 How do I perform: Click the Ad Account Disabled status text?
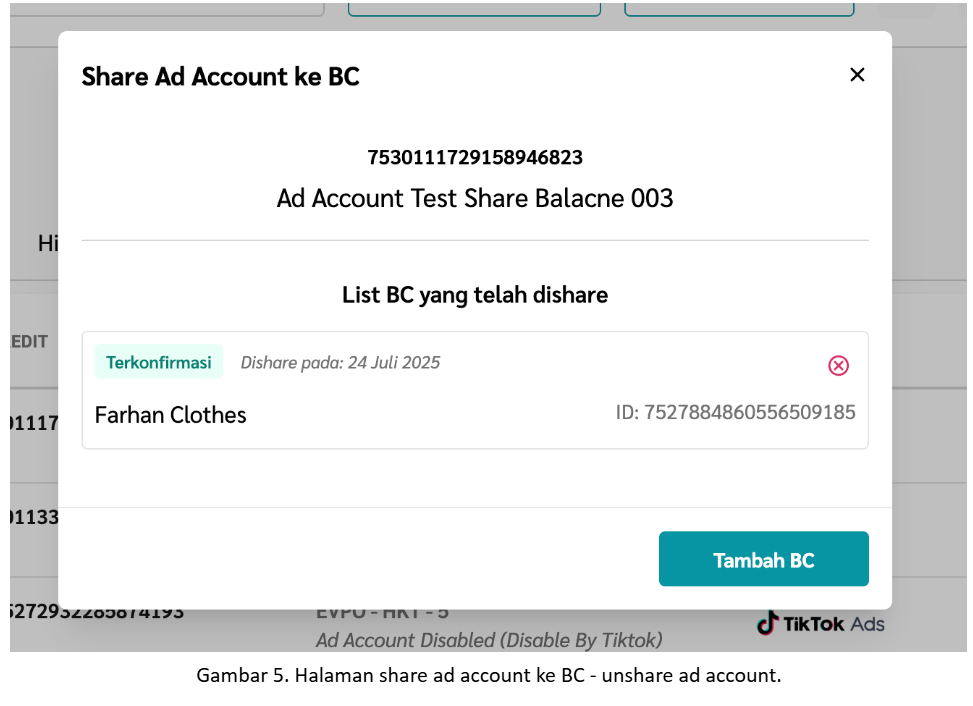click(489, 640)
